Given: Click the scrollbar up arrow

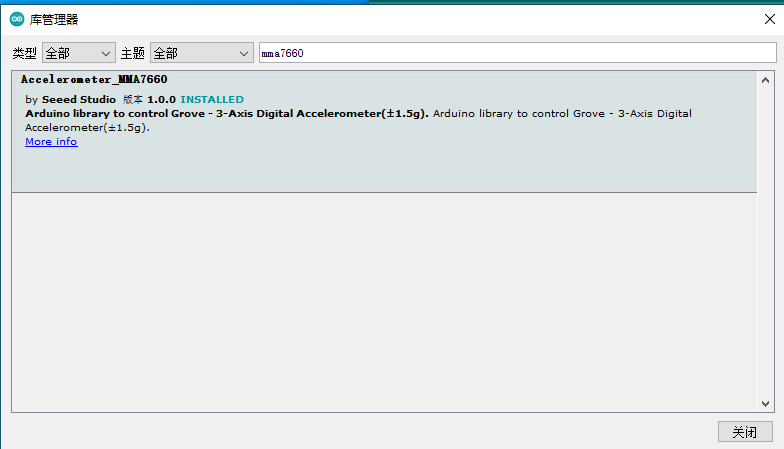Looking at the screenshot, I should click(766, 80).
